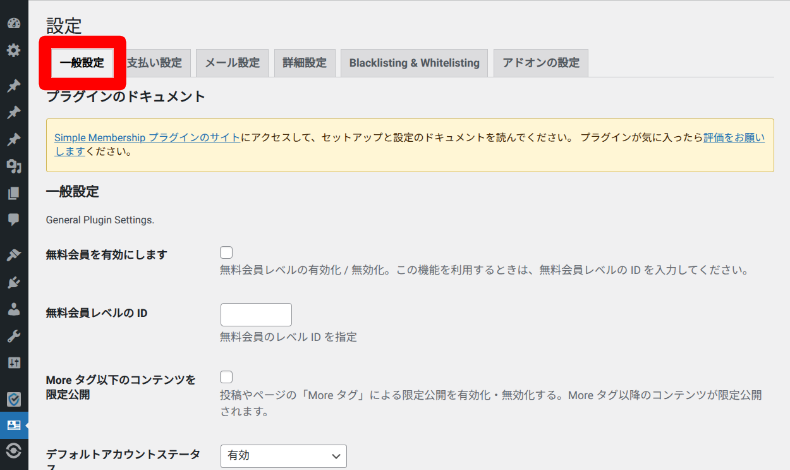Screen dimensions: 790x470
Task: Open the Tools wrench icon
Action: 14,336
